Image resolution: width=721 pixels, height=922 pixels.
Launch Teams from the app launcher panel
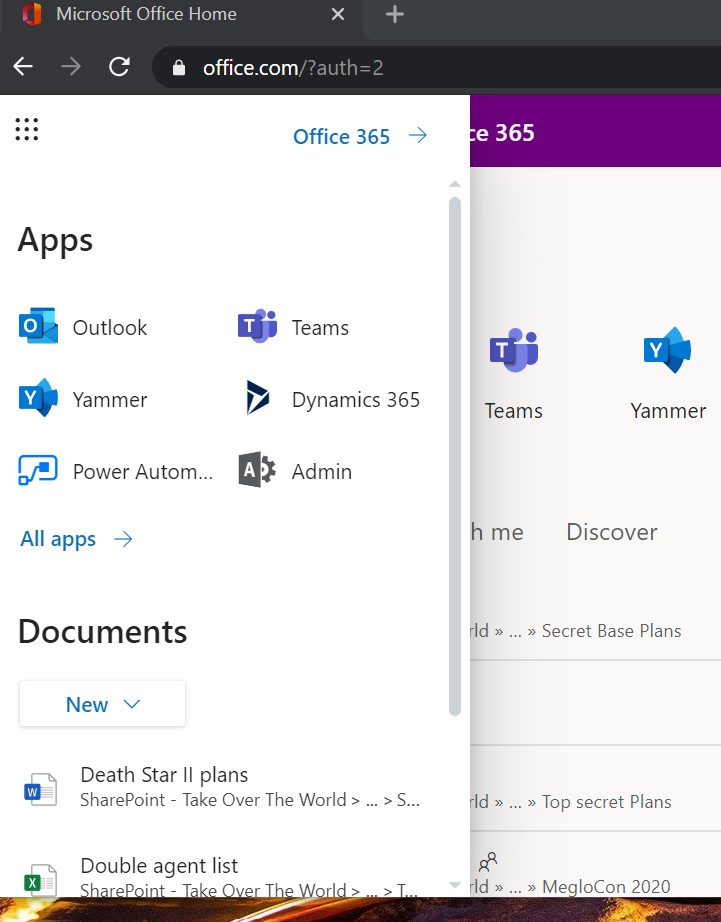click(x=293, y=327)
